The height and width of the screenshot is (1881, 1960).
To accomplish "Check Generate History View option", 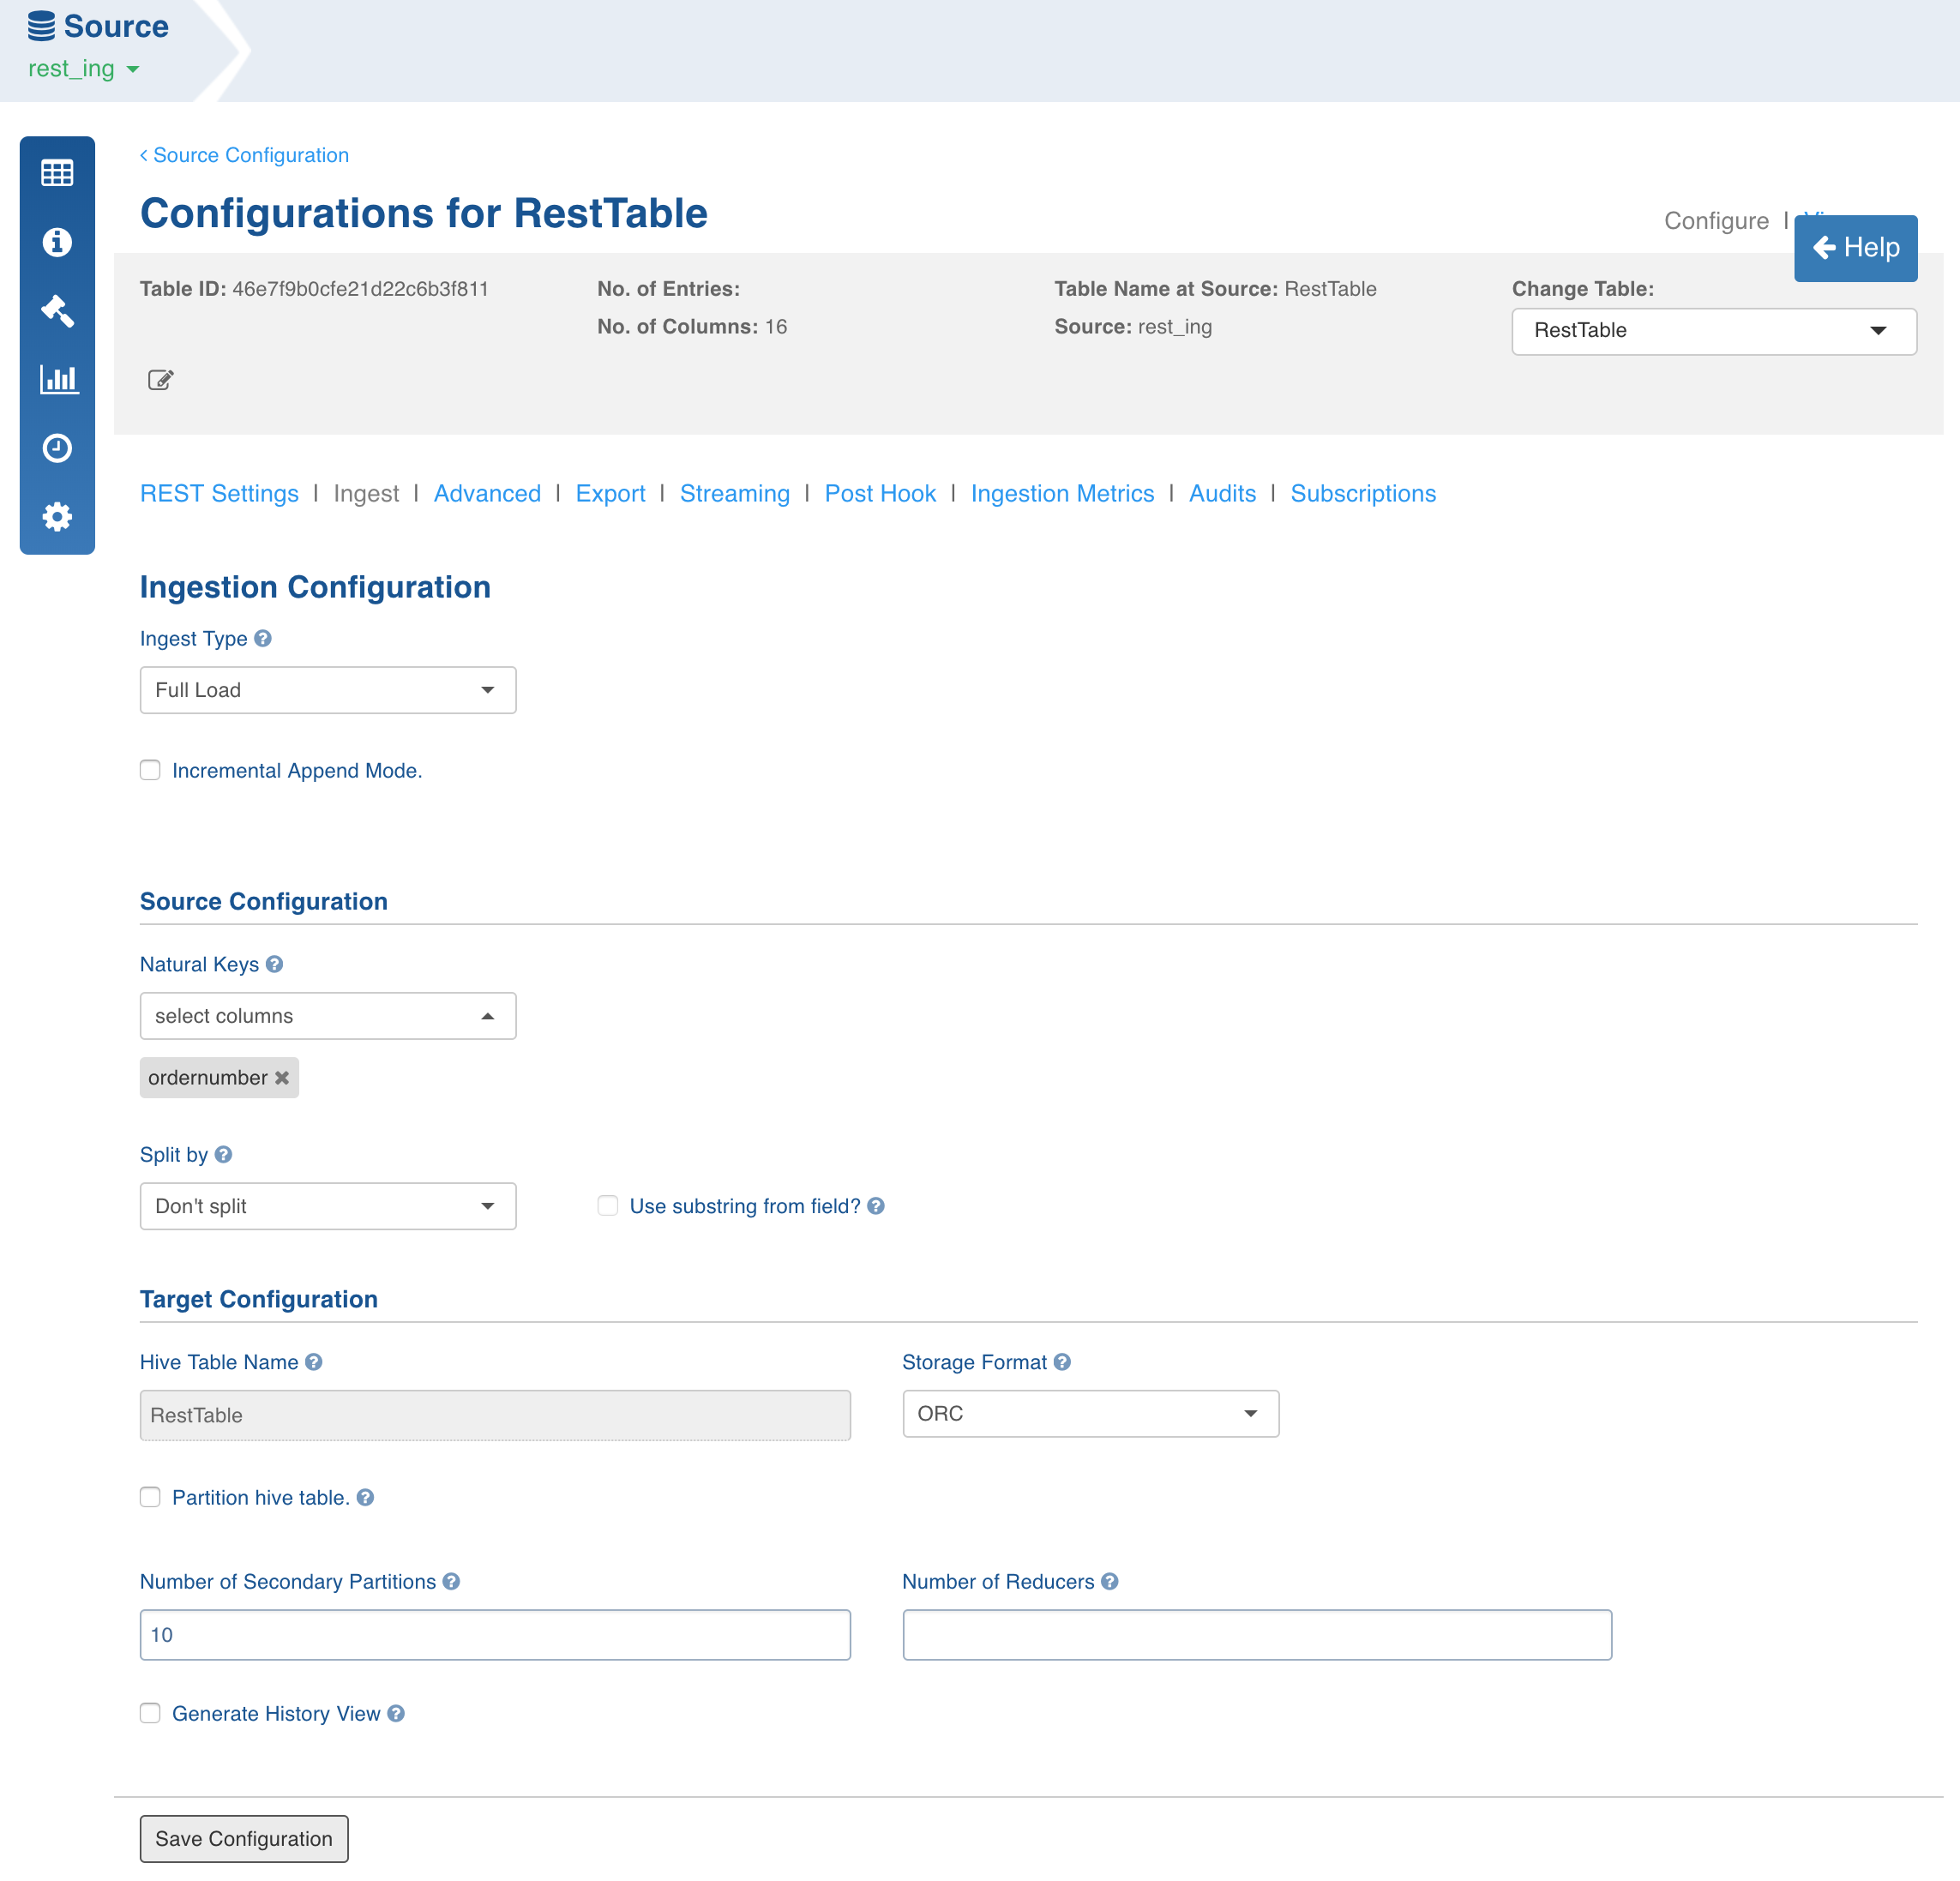I will pyautogui.click(x=150, y=1713).
